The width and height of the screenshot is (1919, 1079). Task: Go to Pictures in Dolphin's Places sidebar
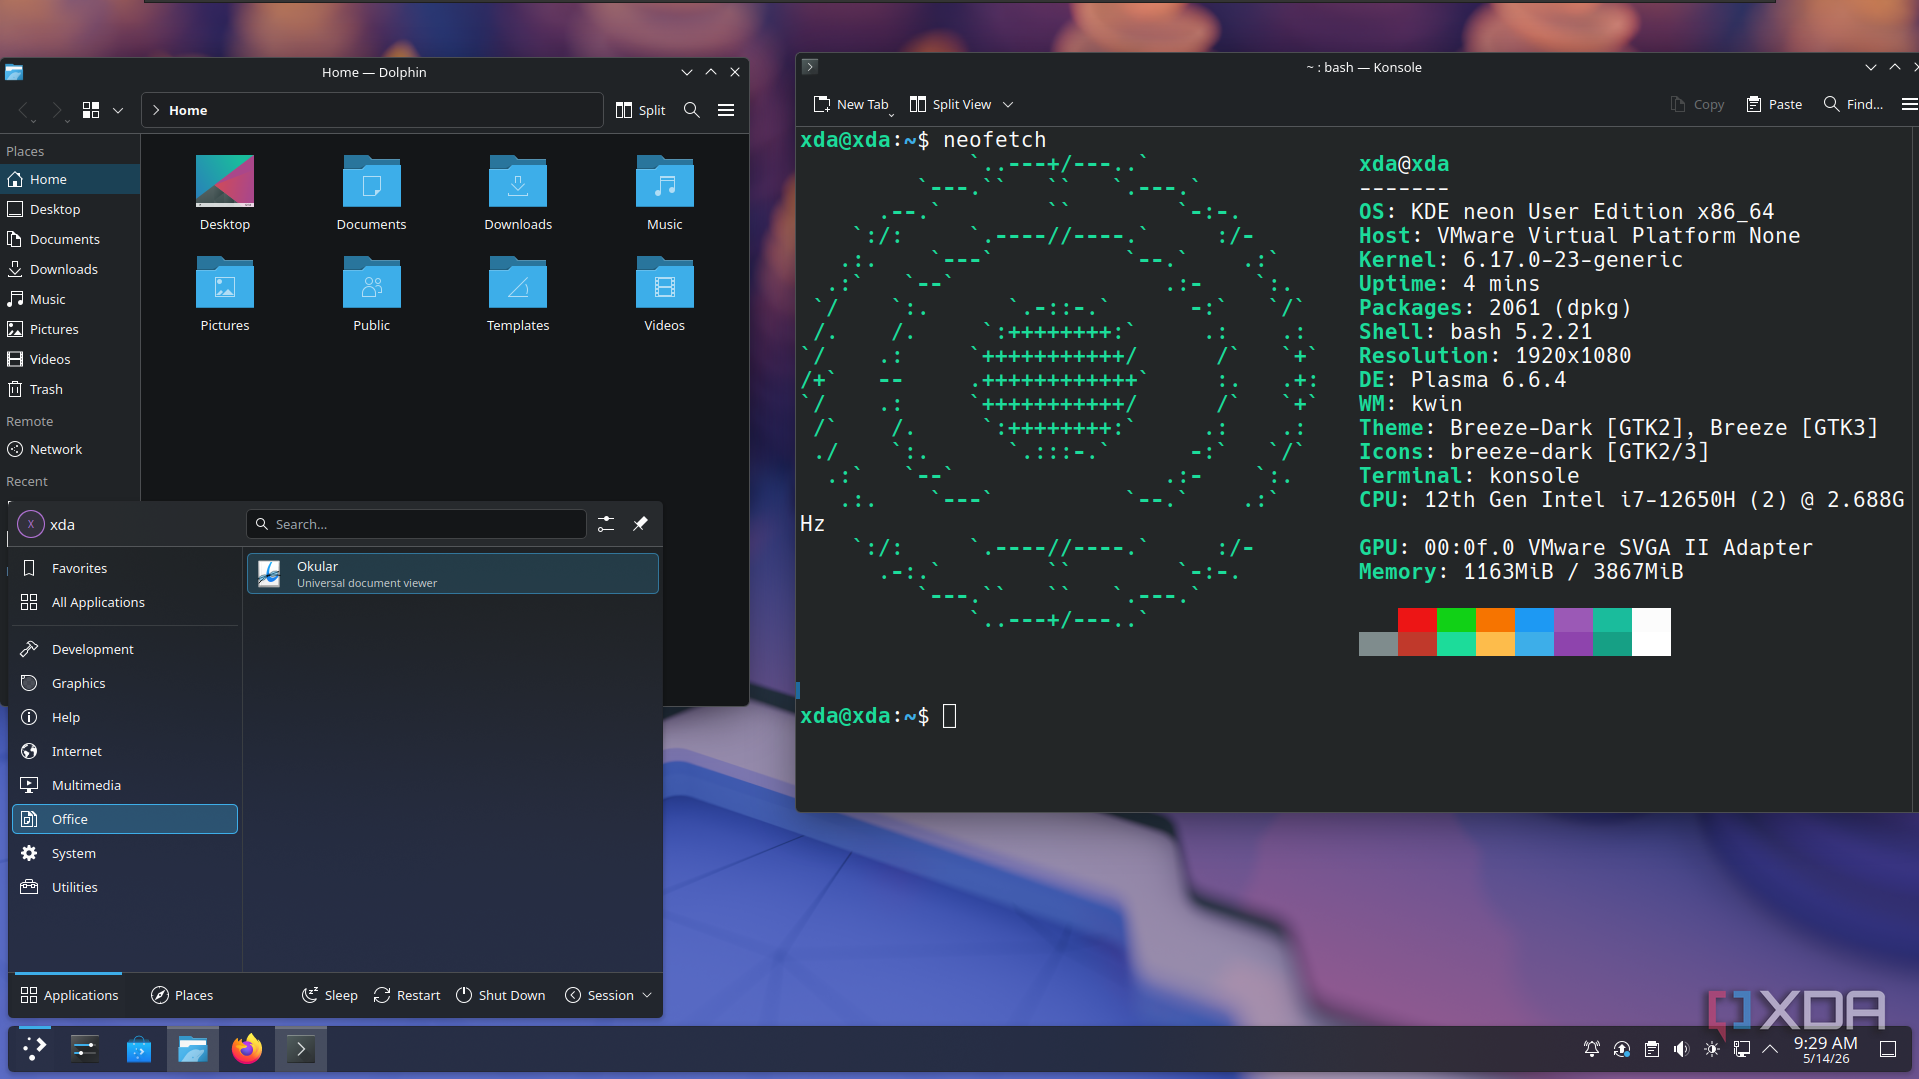pyautogui.click(x=70, y=329)
